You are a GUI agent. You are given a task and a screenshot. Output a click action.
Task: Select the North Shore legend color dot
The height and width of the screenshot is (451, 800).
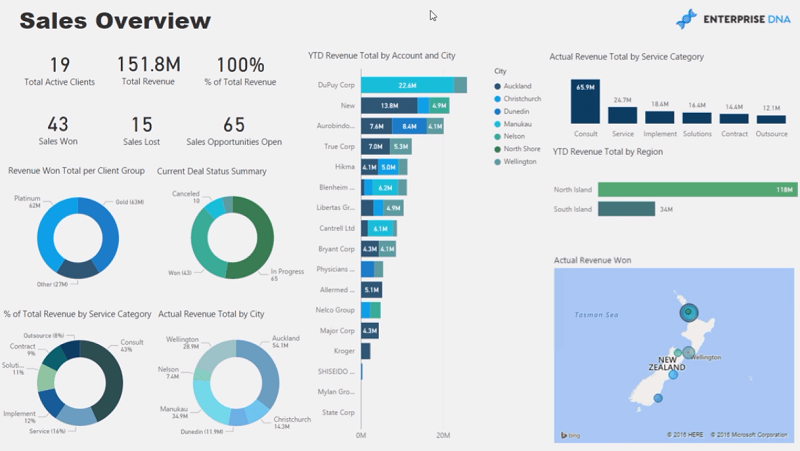point(497,149)
